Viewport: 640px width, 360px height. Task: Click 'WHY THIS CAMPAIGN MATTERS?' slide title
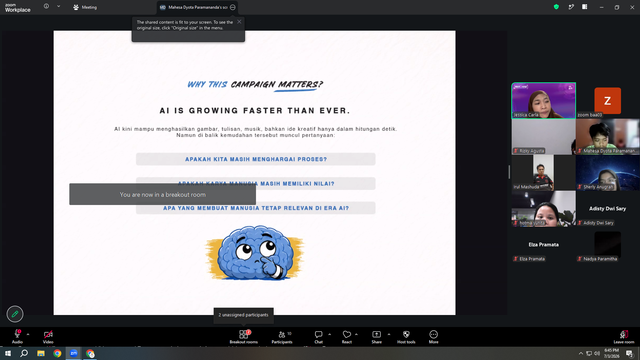tap(255, 84)
